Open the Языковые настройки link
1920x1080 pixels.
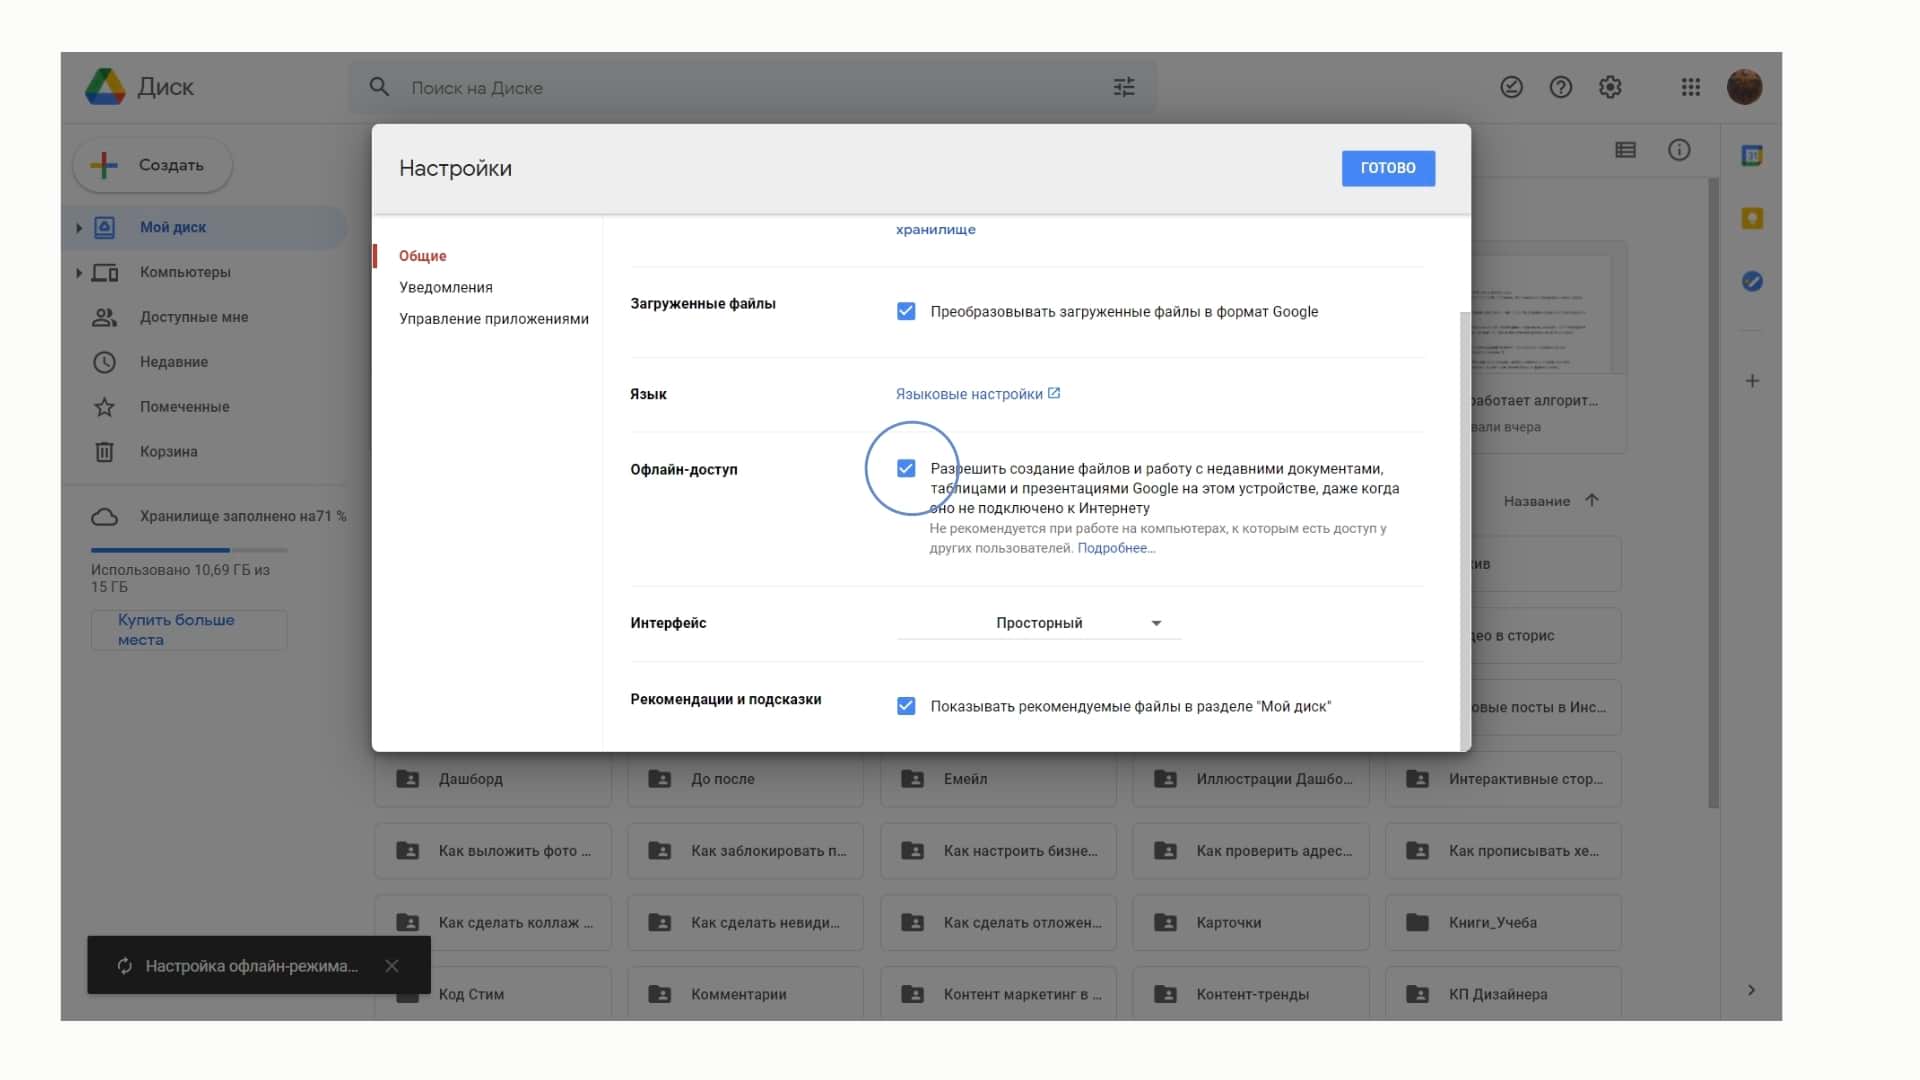[x=969, y=394]
